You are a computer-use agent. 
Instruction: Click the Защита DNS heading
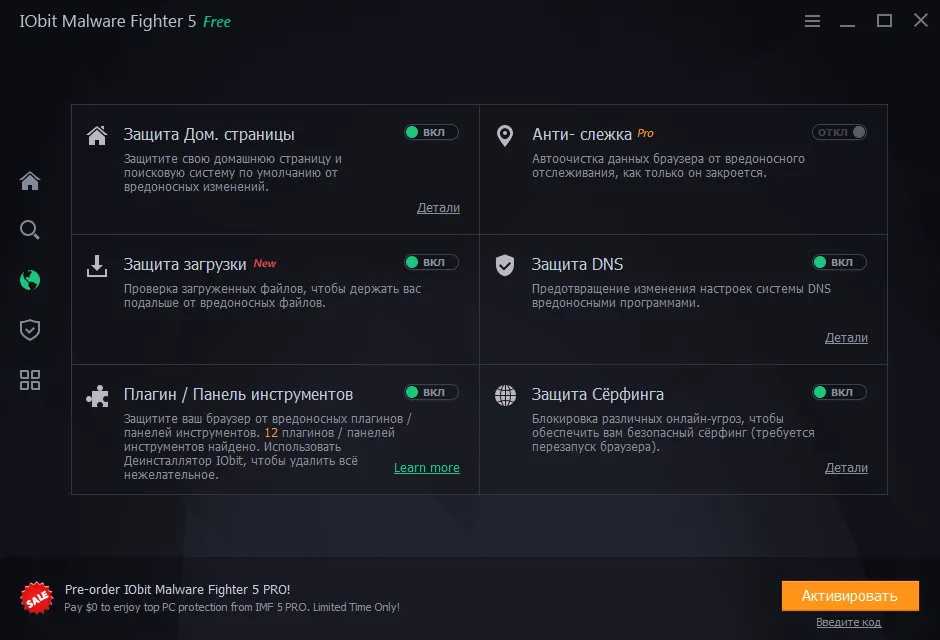577,264
